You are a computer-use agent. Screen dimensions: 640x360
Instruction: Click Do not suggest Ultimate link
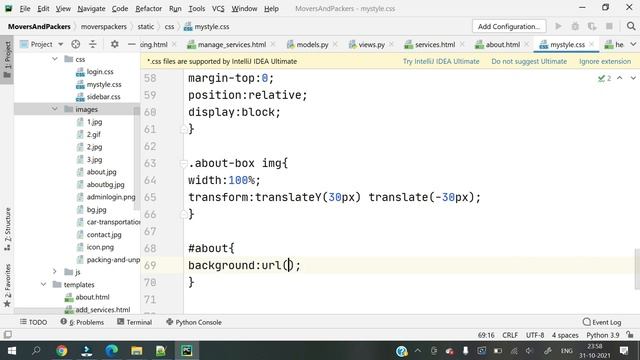pos(529,61)
